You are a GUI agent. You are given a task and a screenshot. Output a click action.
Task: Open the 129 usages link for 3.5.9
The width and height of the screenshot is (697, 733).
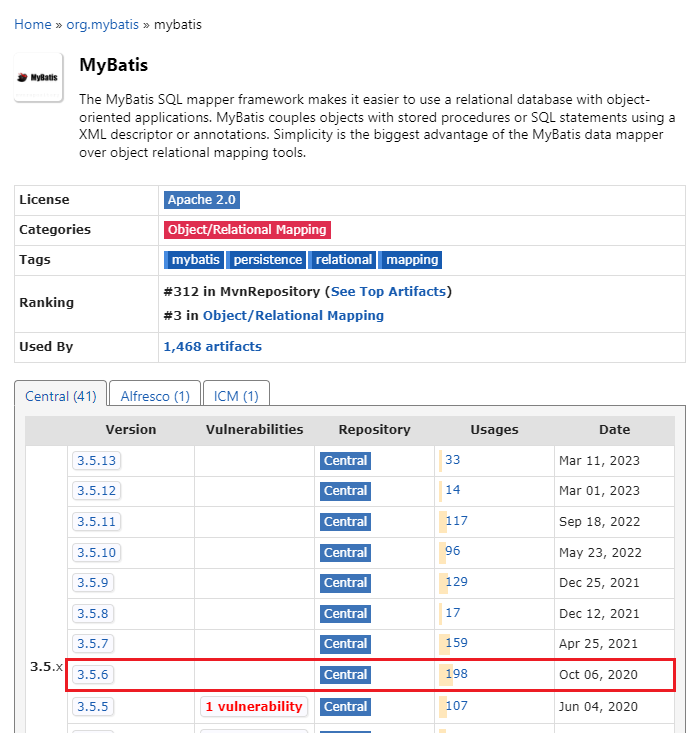pyautogui.click(x=456, y=582)
